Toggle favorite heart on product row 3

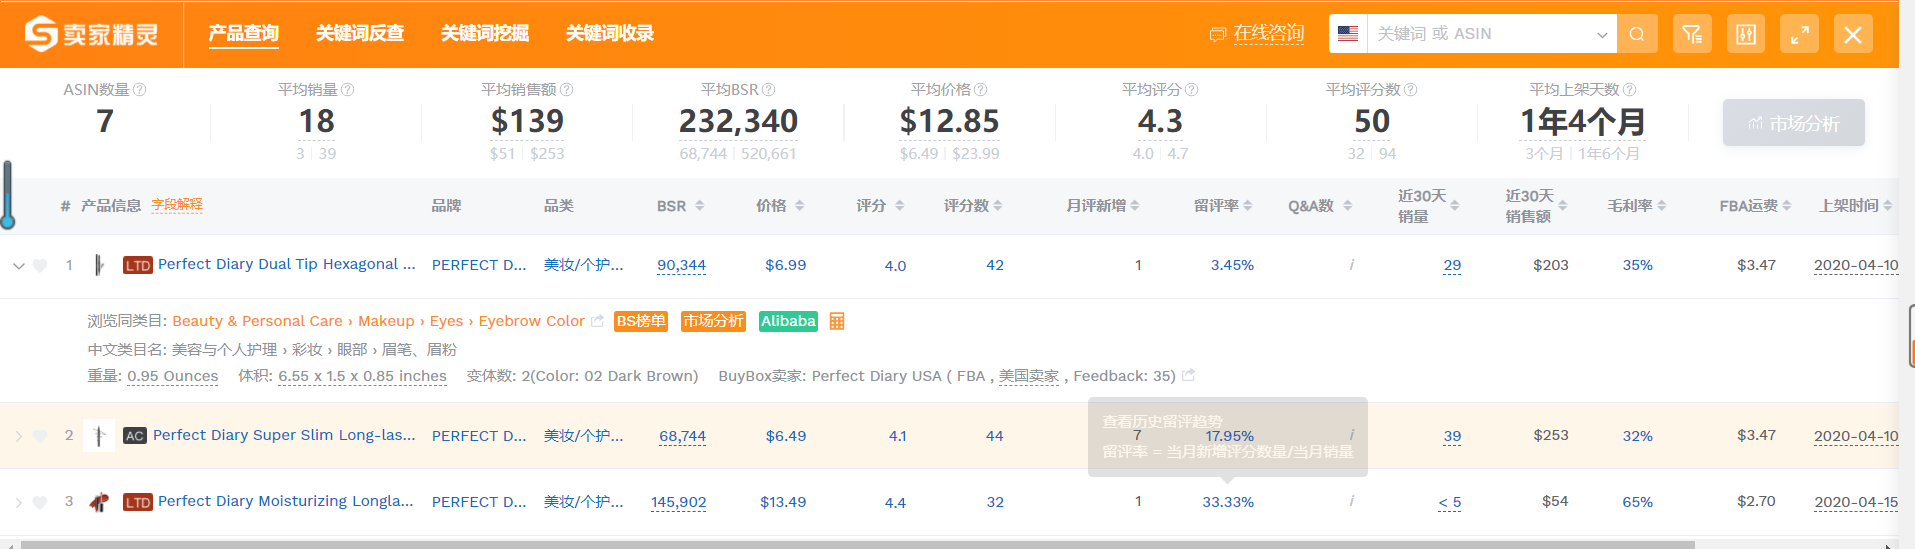(40, 502)
